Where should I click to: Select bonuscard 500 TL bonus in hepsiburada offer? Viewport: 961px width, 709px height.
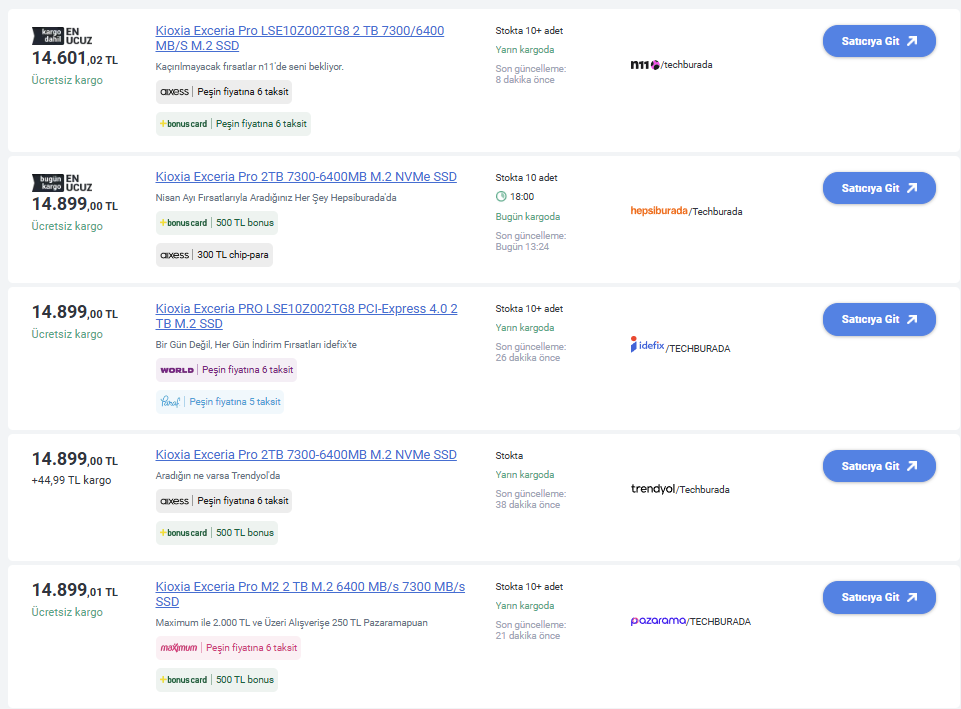(x=216, y=223)
